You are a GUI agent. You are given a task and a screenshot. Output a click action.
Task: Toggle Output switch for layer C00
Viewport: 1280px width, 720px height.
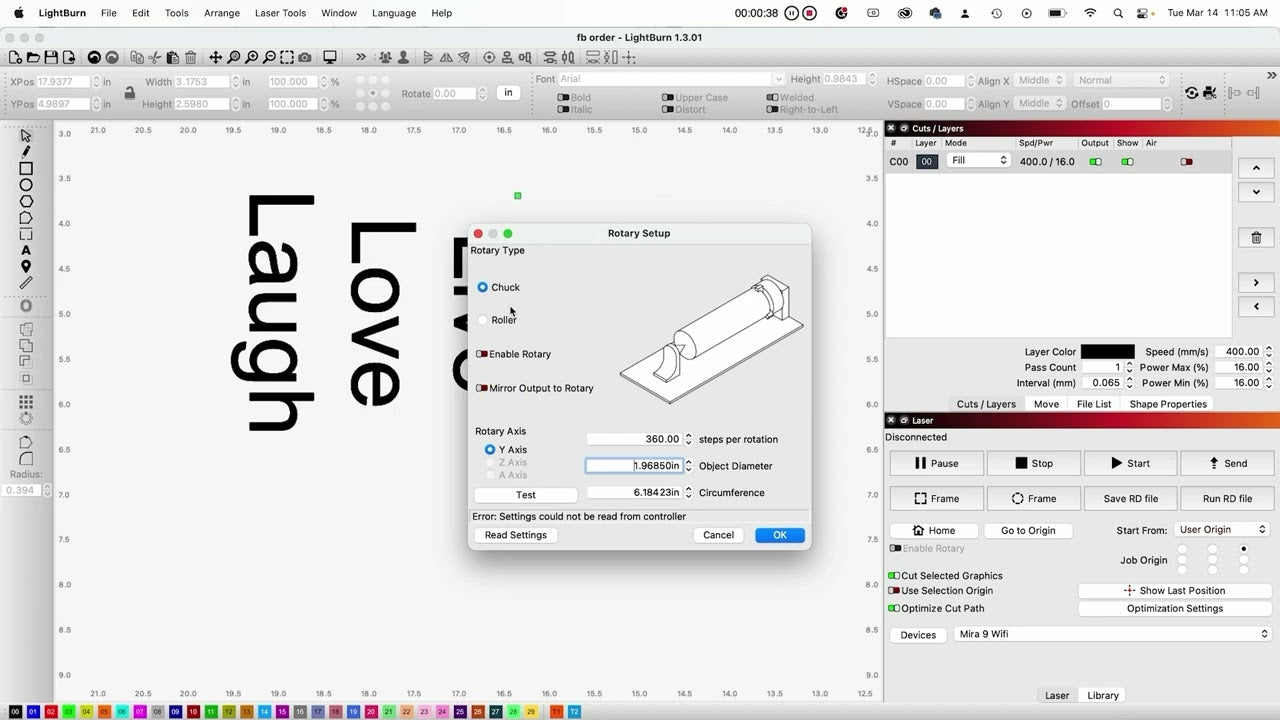coord(1095,162)
